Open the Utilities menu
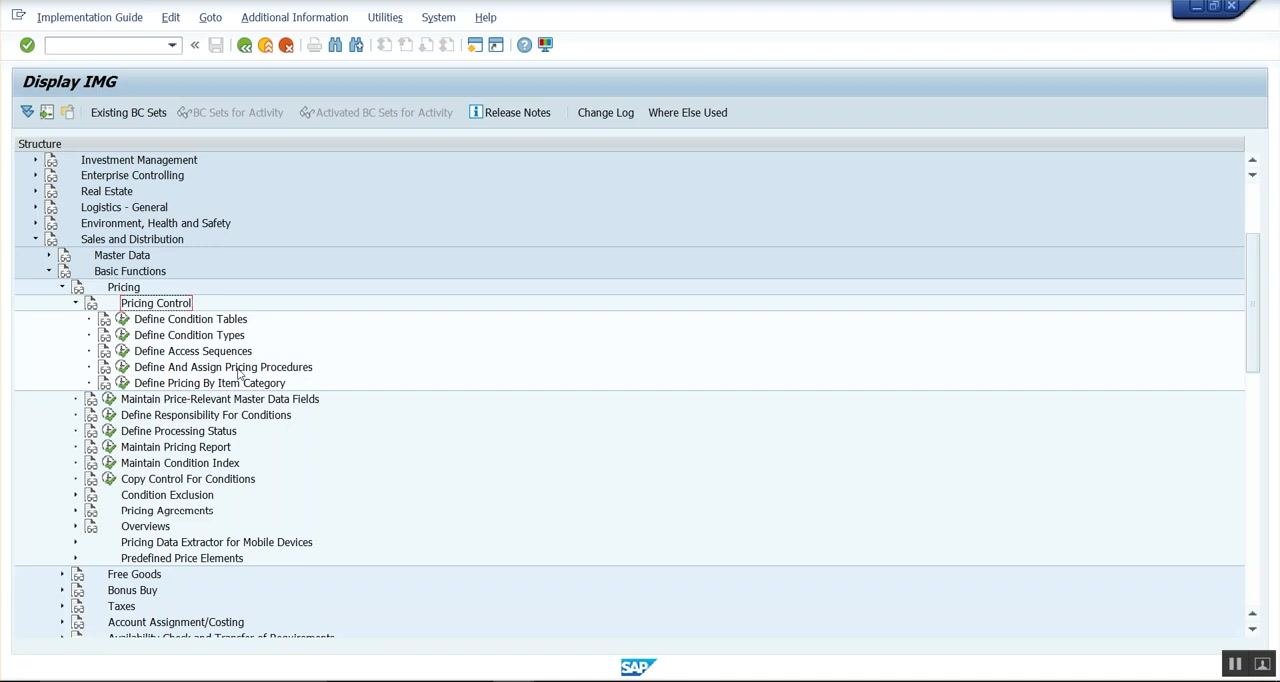The width and height of the screenshot is (1280, 682). point(385,17)
